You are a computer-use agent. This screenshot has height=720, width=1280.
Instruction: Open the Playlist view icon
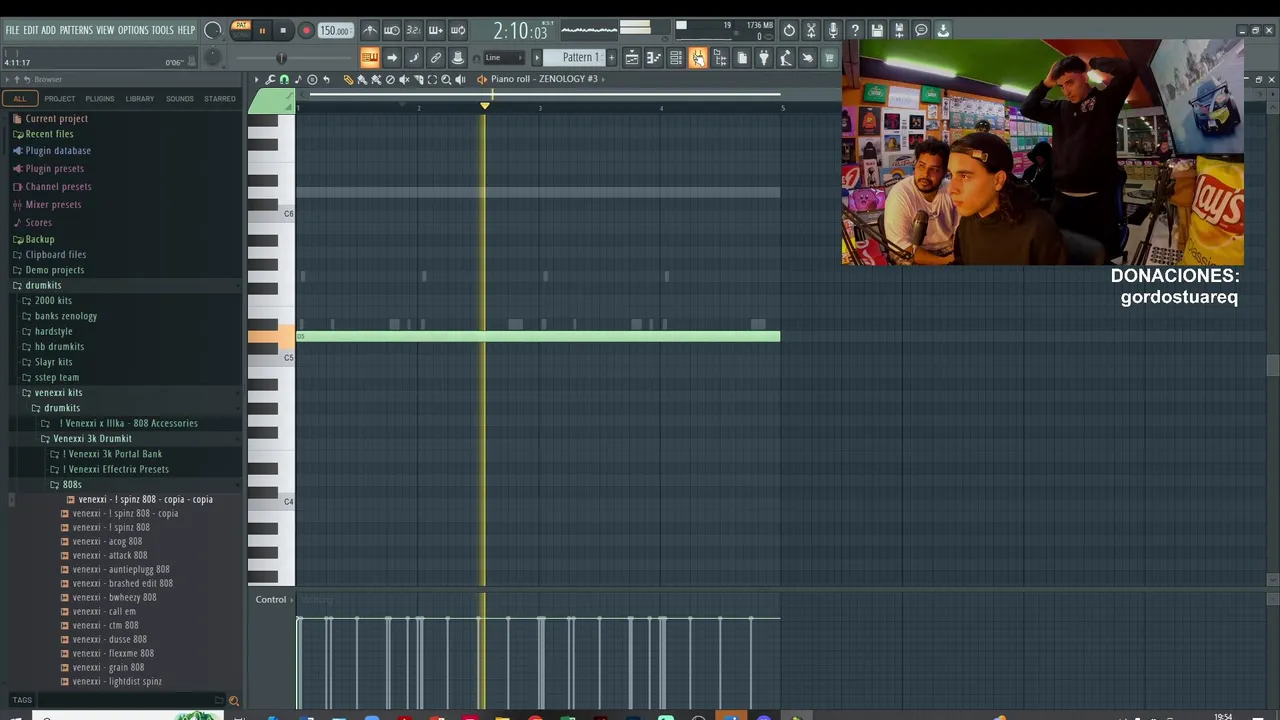[x=632, y=58]
